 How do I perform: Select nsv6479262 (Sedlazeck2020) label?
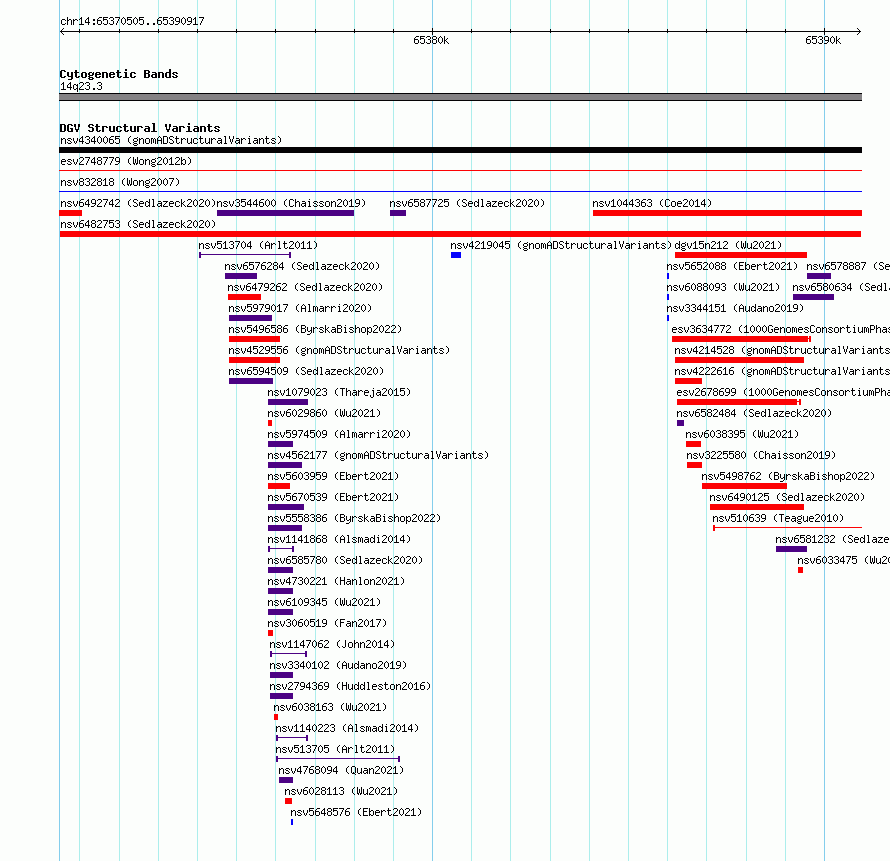(x=305, y=287)
